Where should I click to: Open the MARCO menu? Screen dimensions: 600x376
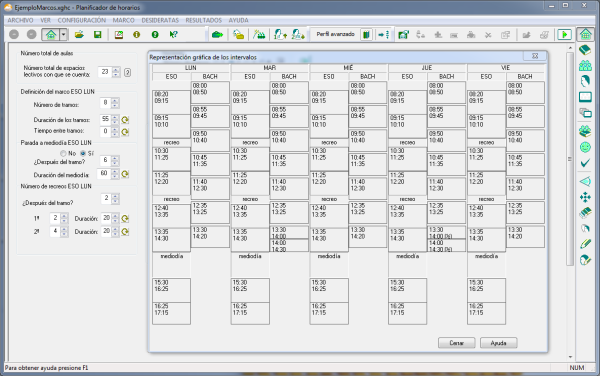point(123,20)
